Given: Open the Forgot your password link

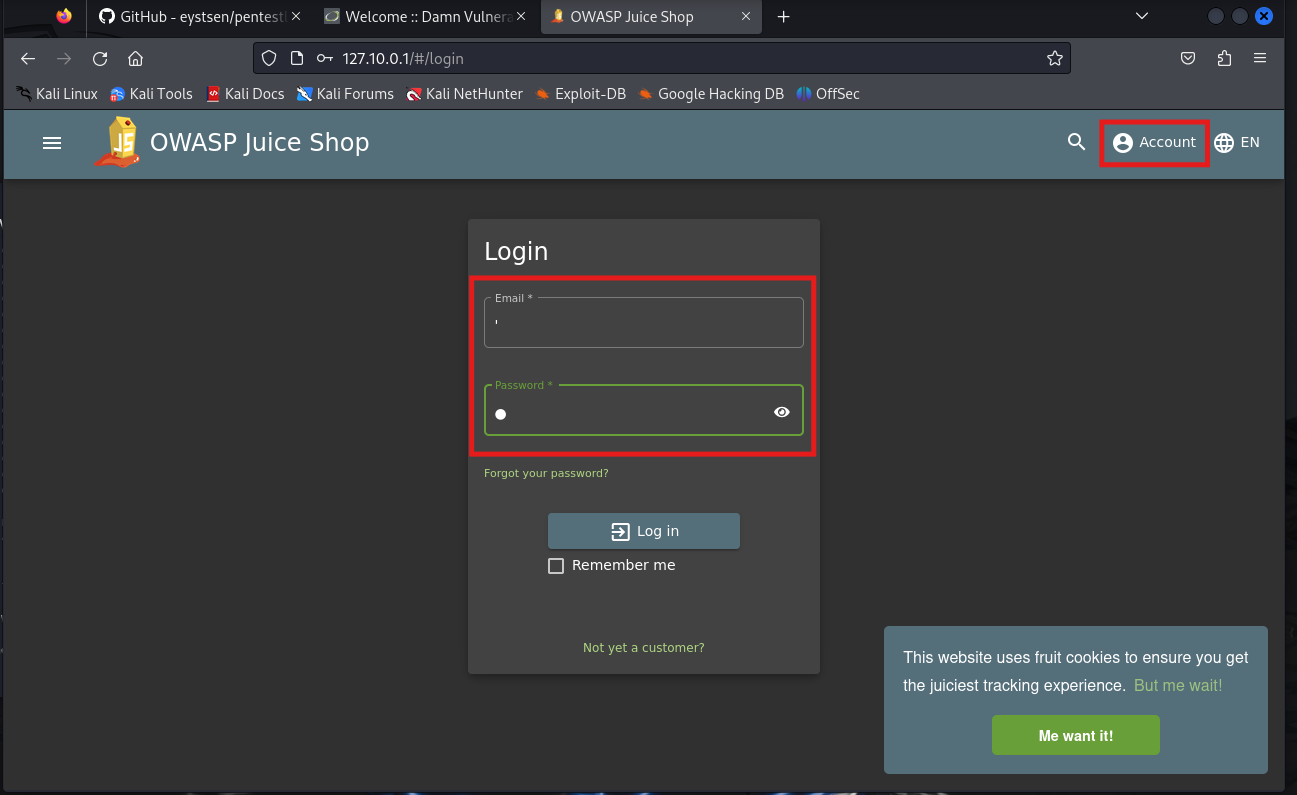Looking at the screenshot, I should click(546, 473).
